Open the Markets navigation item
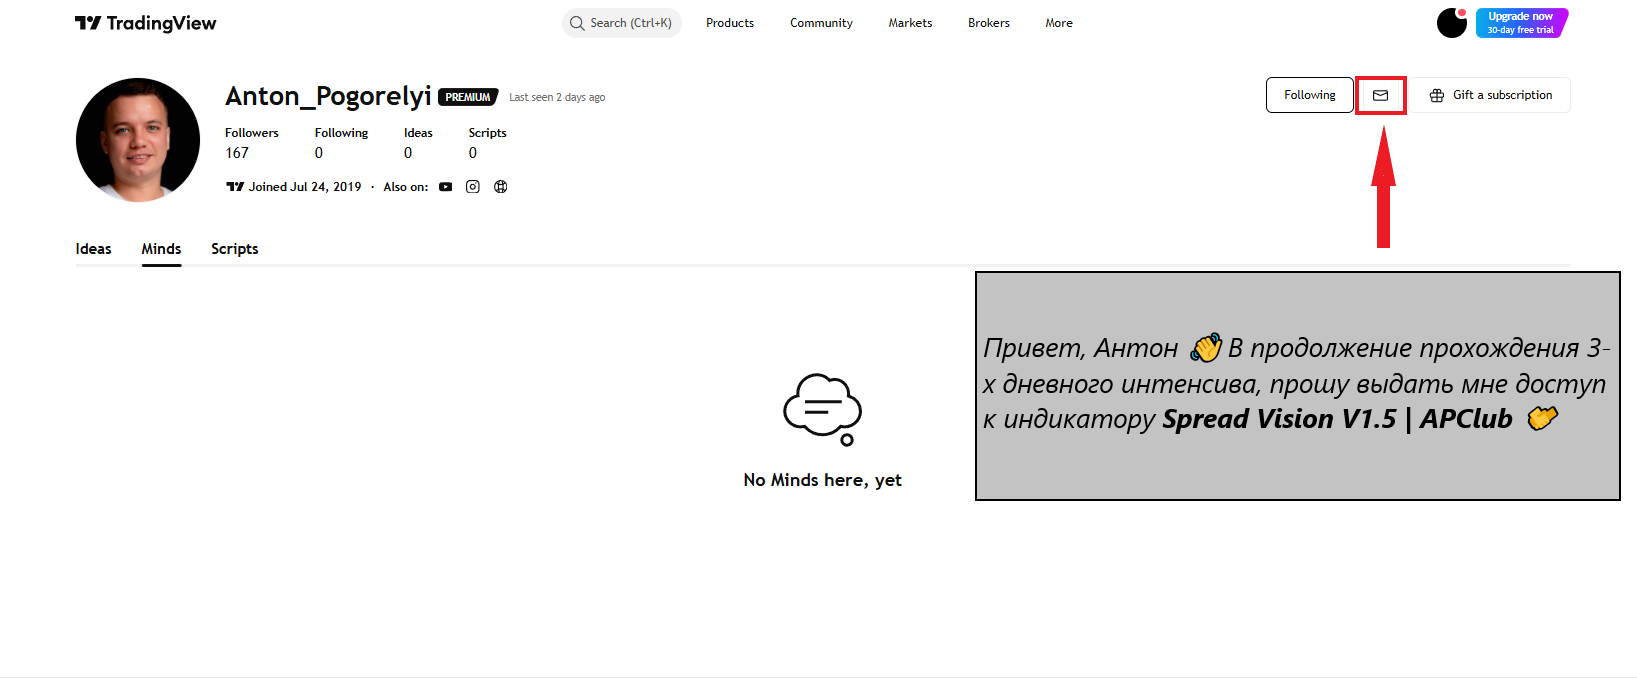 click(x=910, y=23)
